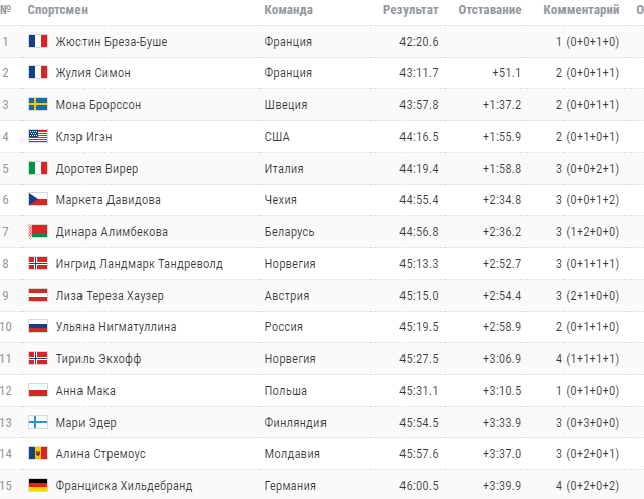644x499 pixels.
Task: Click the Germany flag beside Франциска Хильдебранд
Action: [x=38, y=486]
